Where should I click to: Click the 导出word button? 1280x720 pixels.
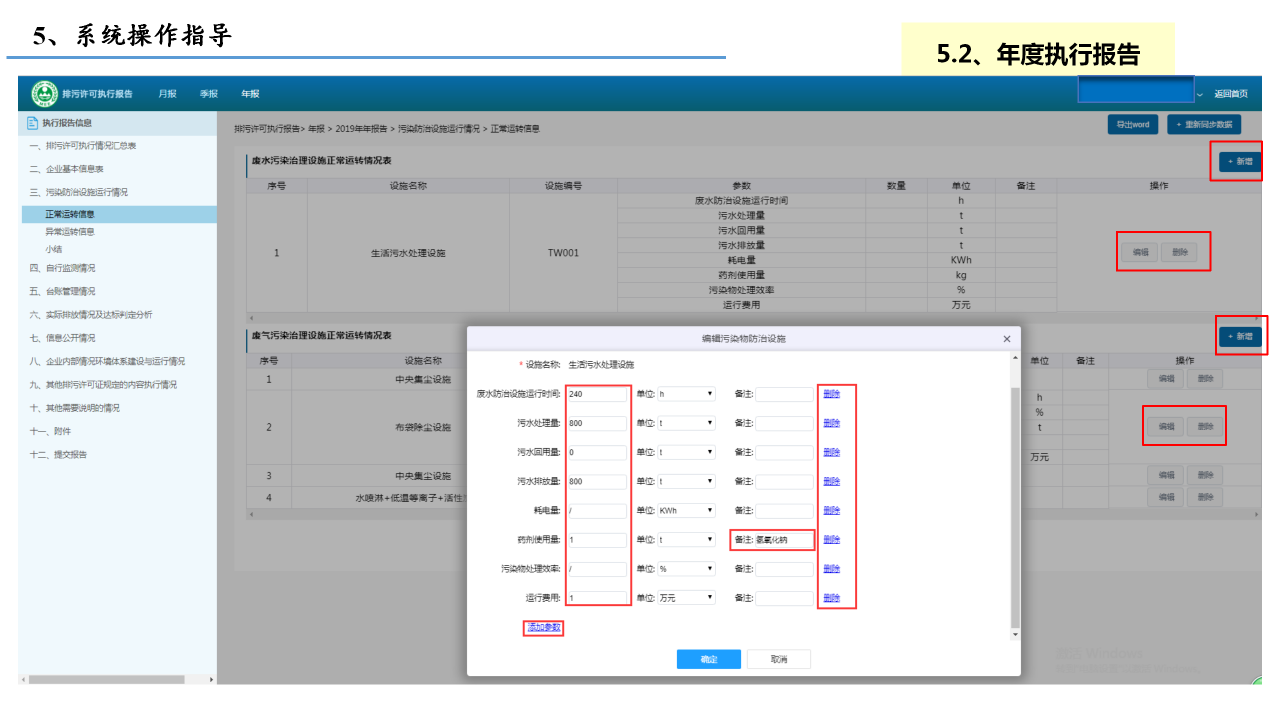click(1132, 125)
